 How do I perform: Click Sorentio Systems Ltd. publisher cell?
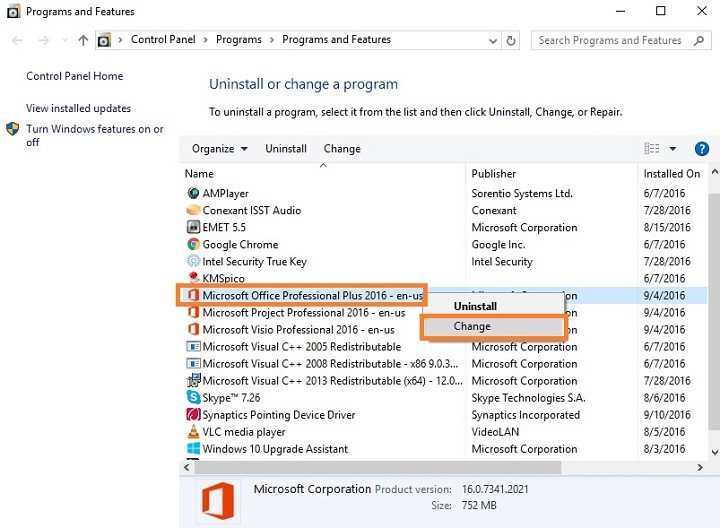coord(522,193)
